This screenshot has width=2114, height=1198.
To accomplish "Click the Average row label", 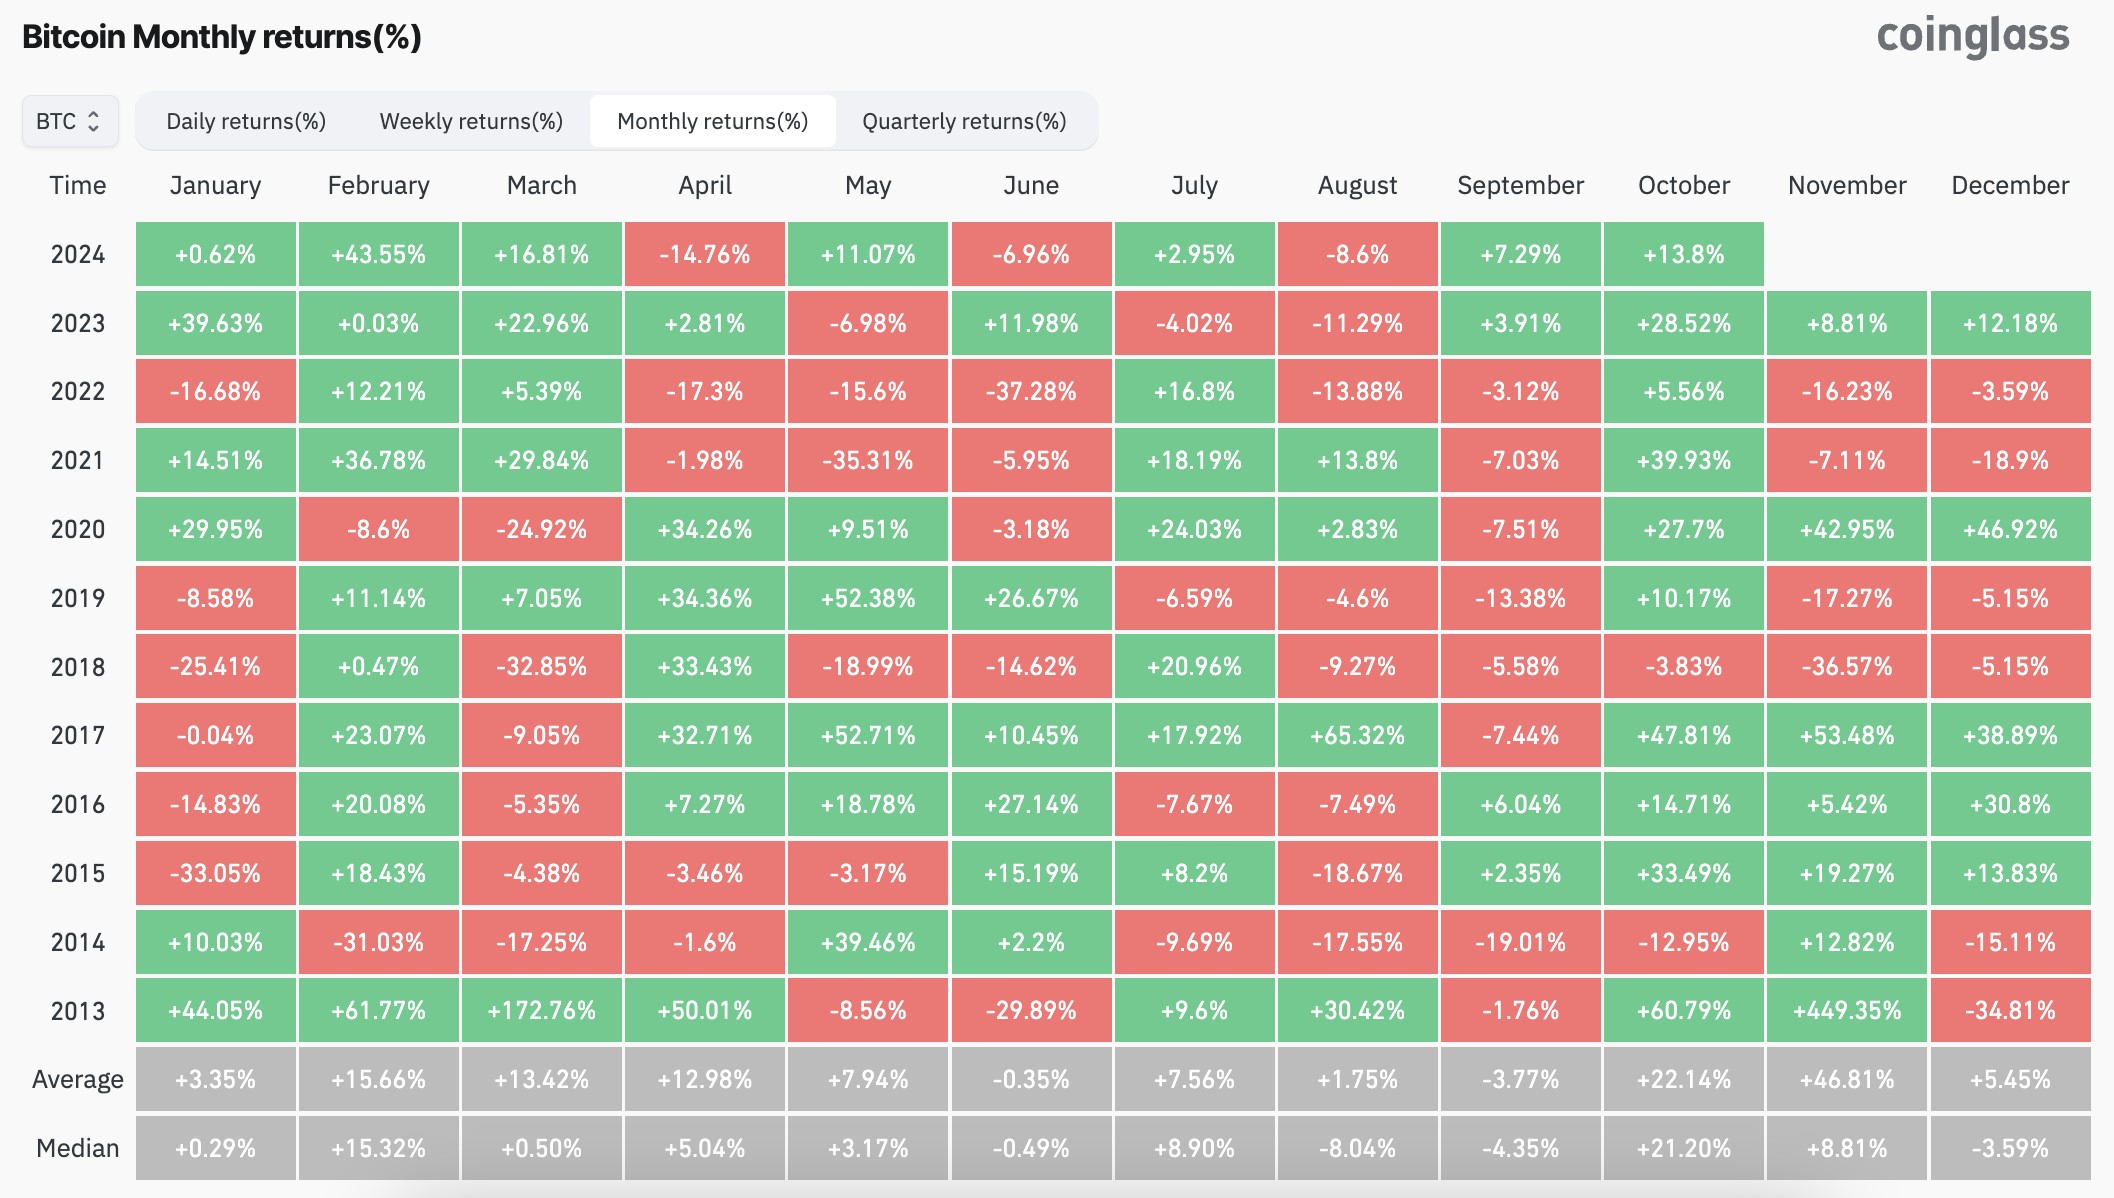I will click(x=78, y=1079).
